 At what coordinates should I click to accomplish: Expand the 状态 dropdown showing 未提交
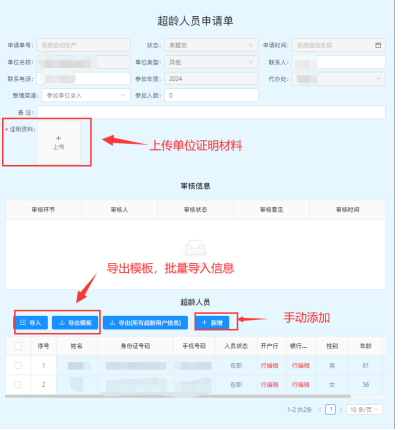tap(211, 45)
